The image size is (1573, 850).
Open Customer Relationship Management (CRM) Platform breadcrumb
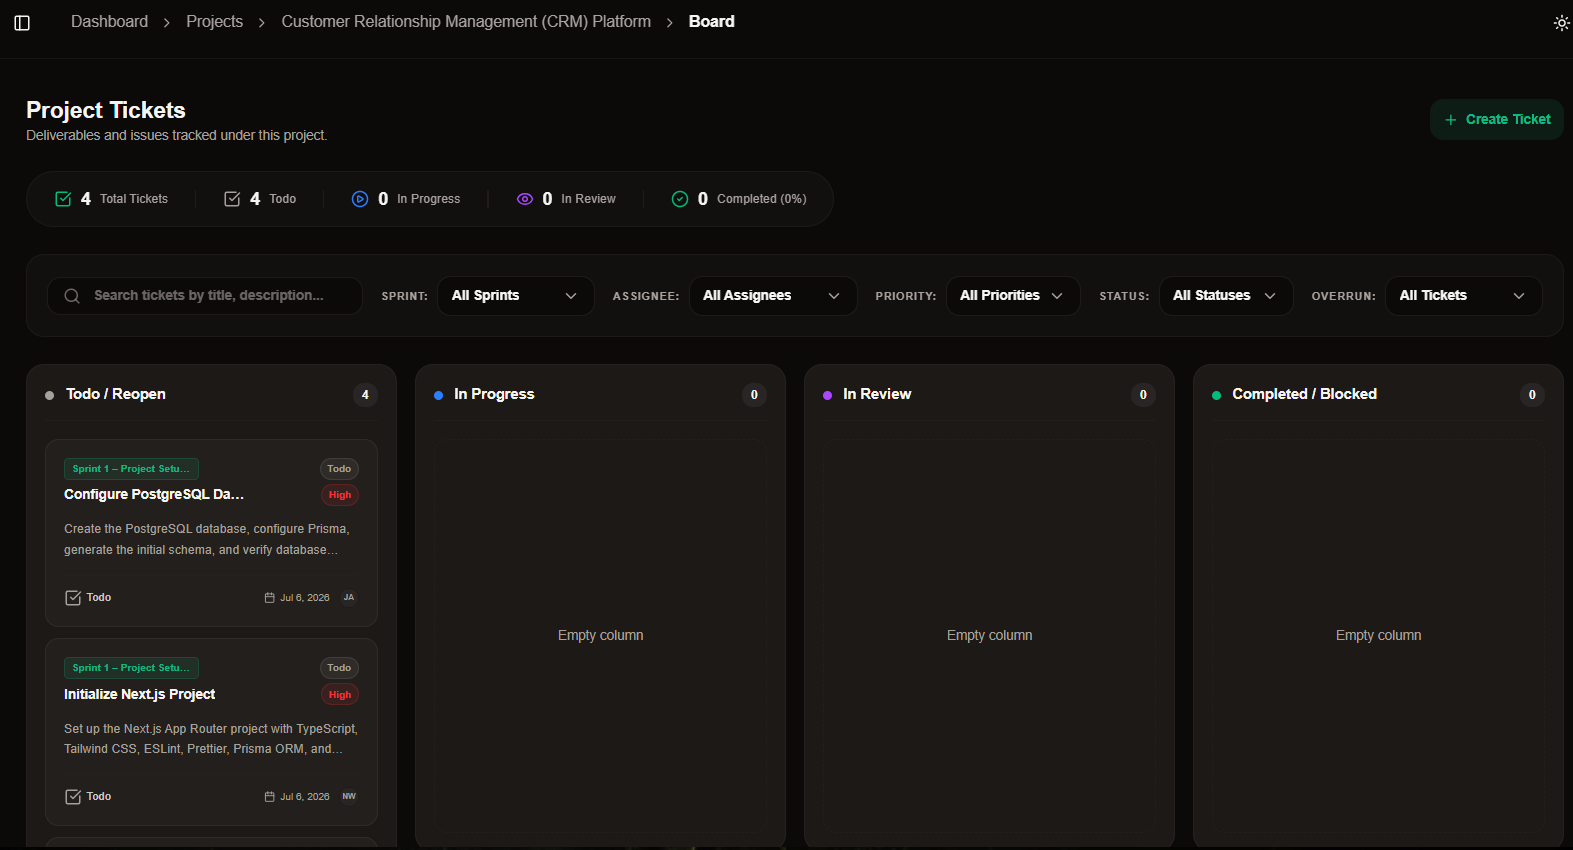[466, 22]
